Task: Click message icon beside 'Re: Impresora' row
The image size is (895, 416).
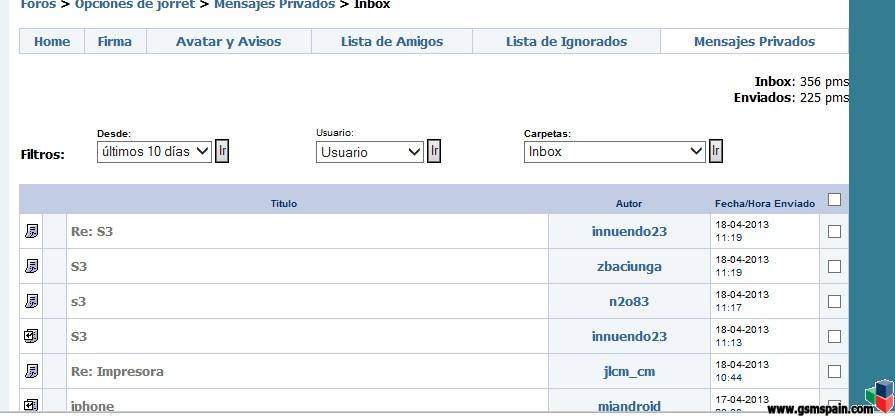Action: [x=31, y=371]
